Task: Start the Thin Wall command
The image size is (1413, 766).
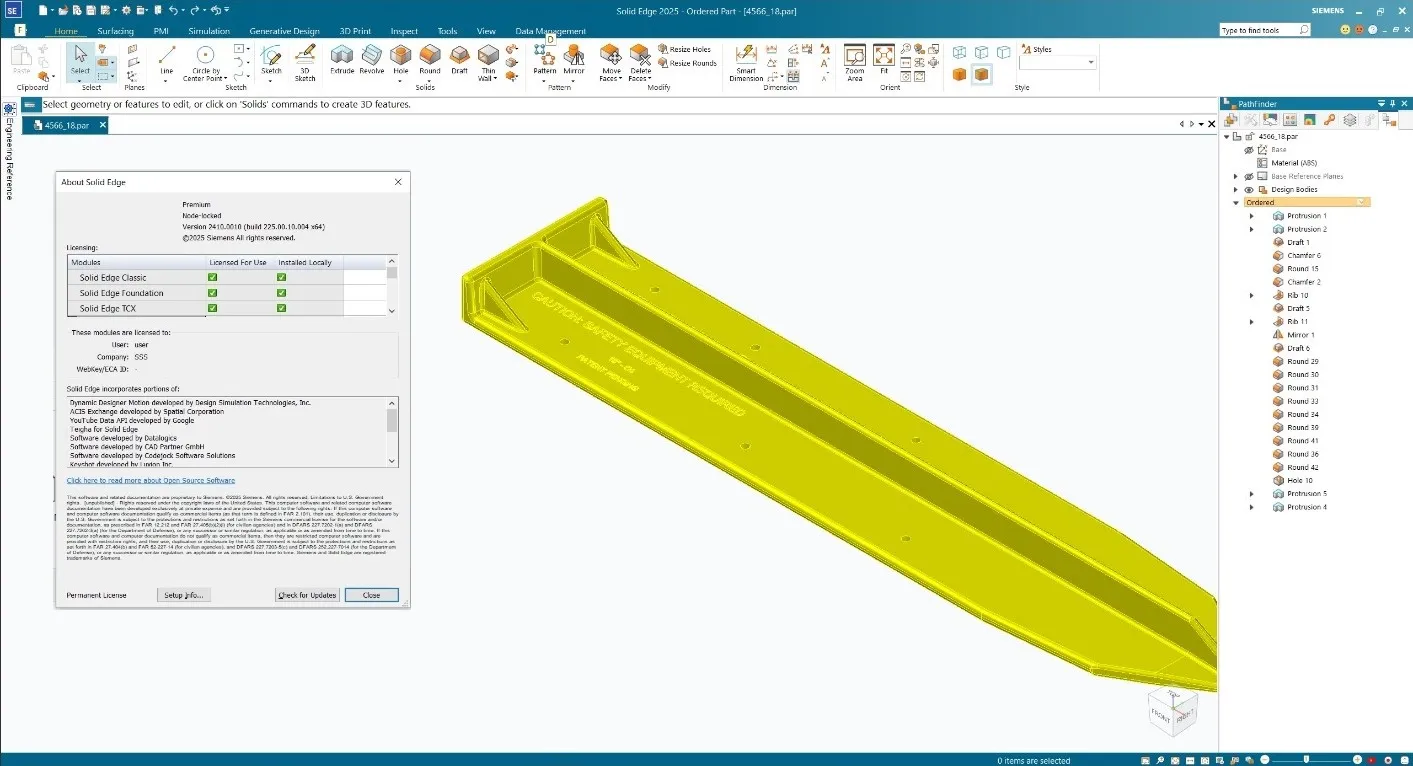Action: (x=488, y=62)
